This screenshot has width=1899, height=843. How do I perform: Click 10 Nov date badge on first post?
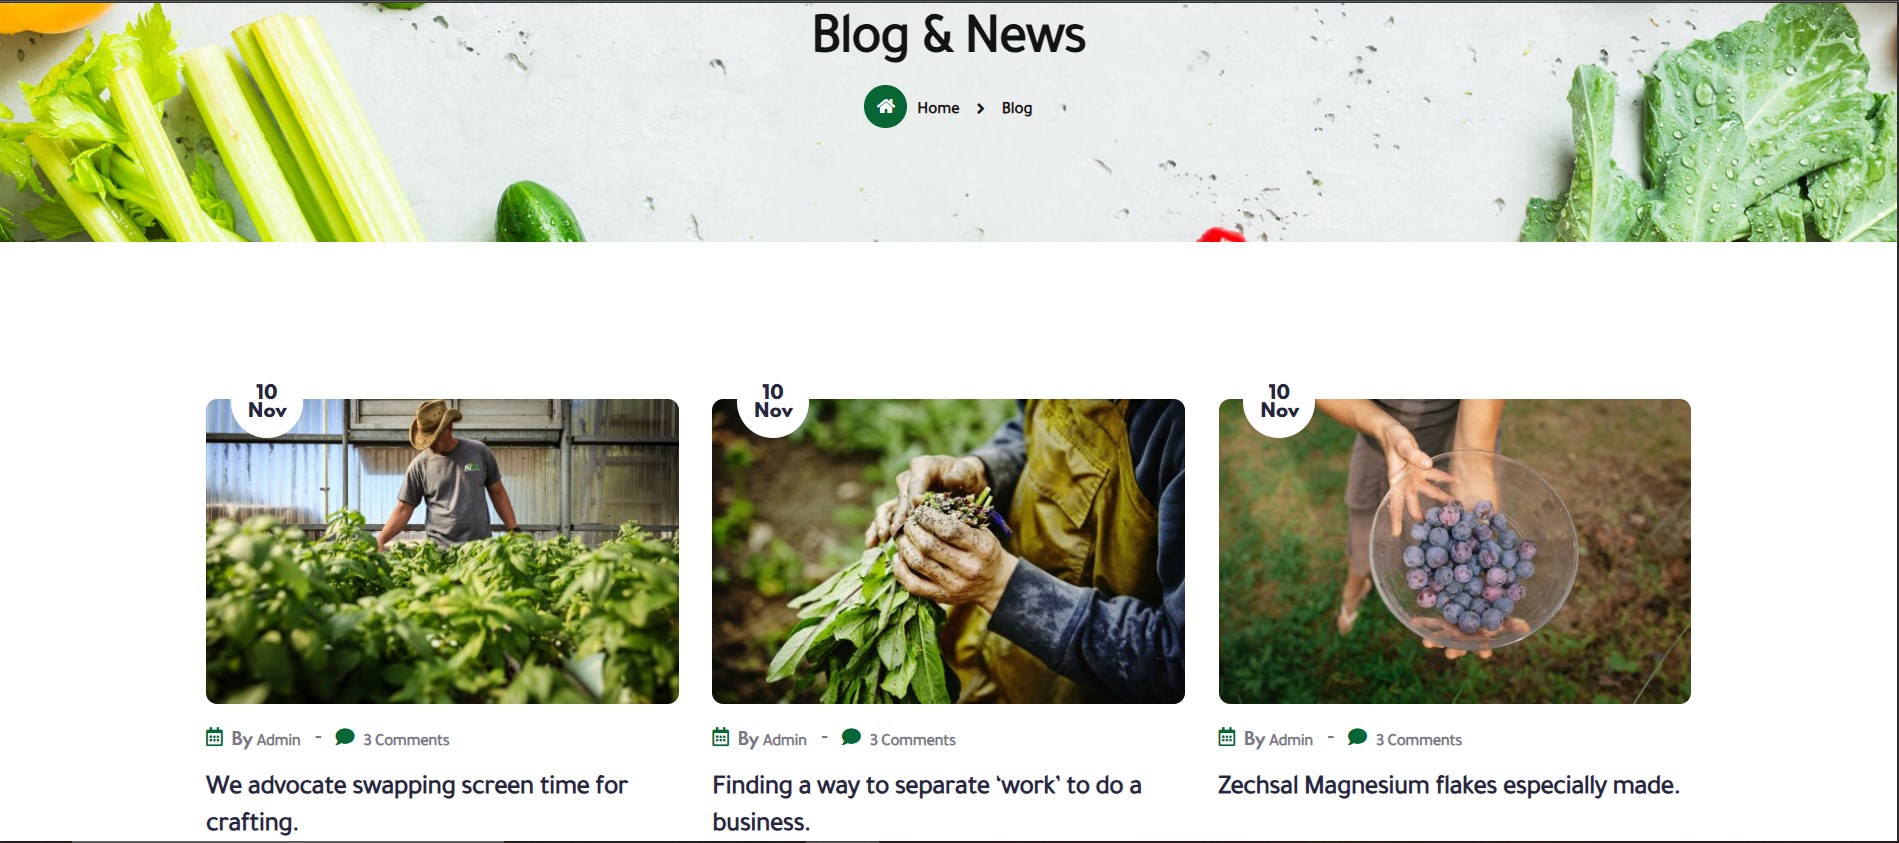267,401
